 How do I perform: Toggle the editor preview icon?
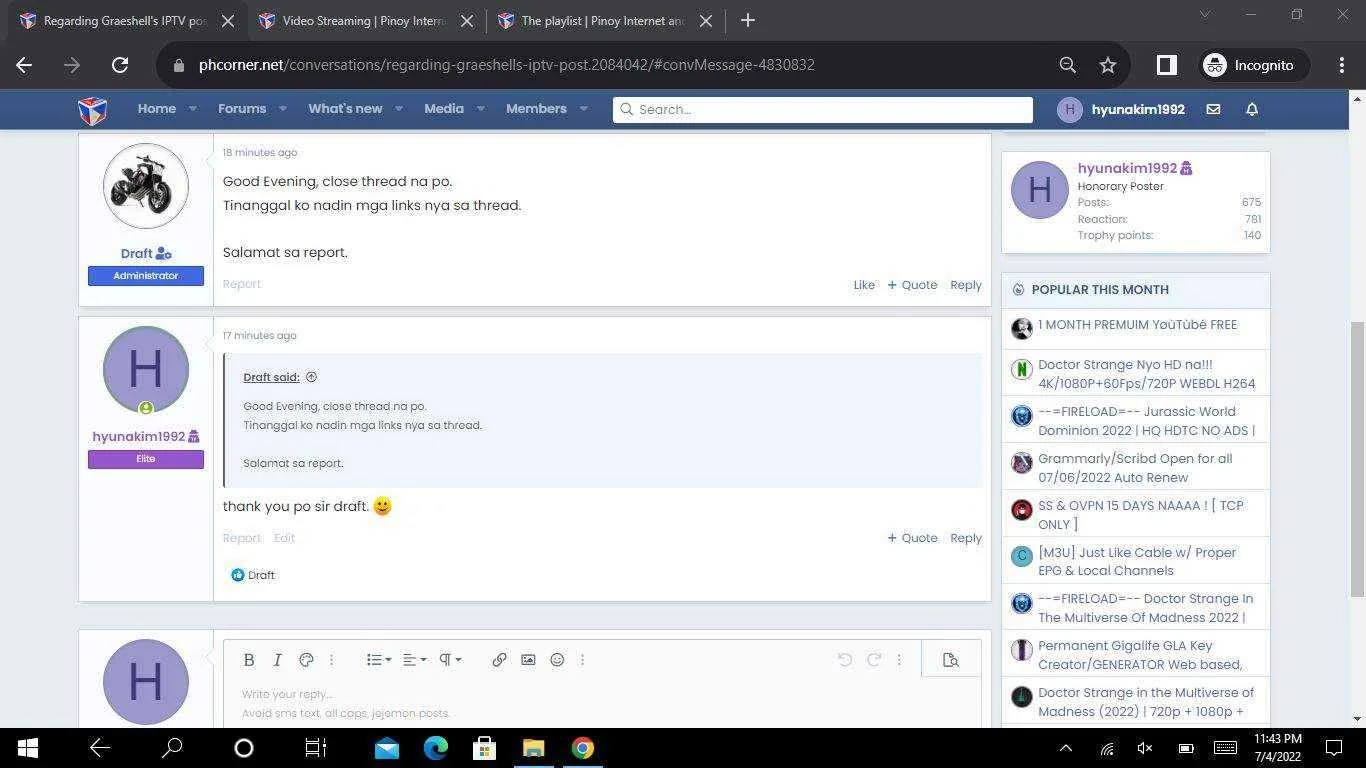click(x=951, y=660)
